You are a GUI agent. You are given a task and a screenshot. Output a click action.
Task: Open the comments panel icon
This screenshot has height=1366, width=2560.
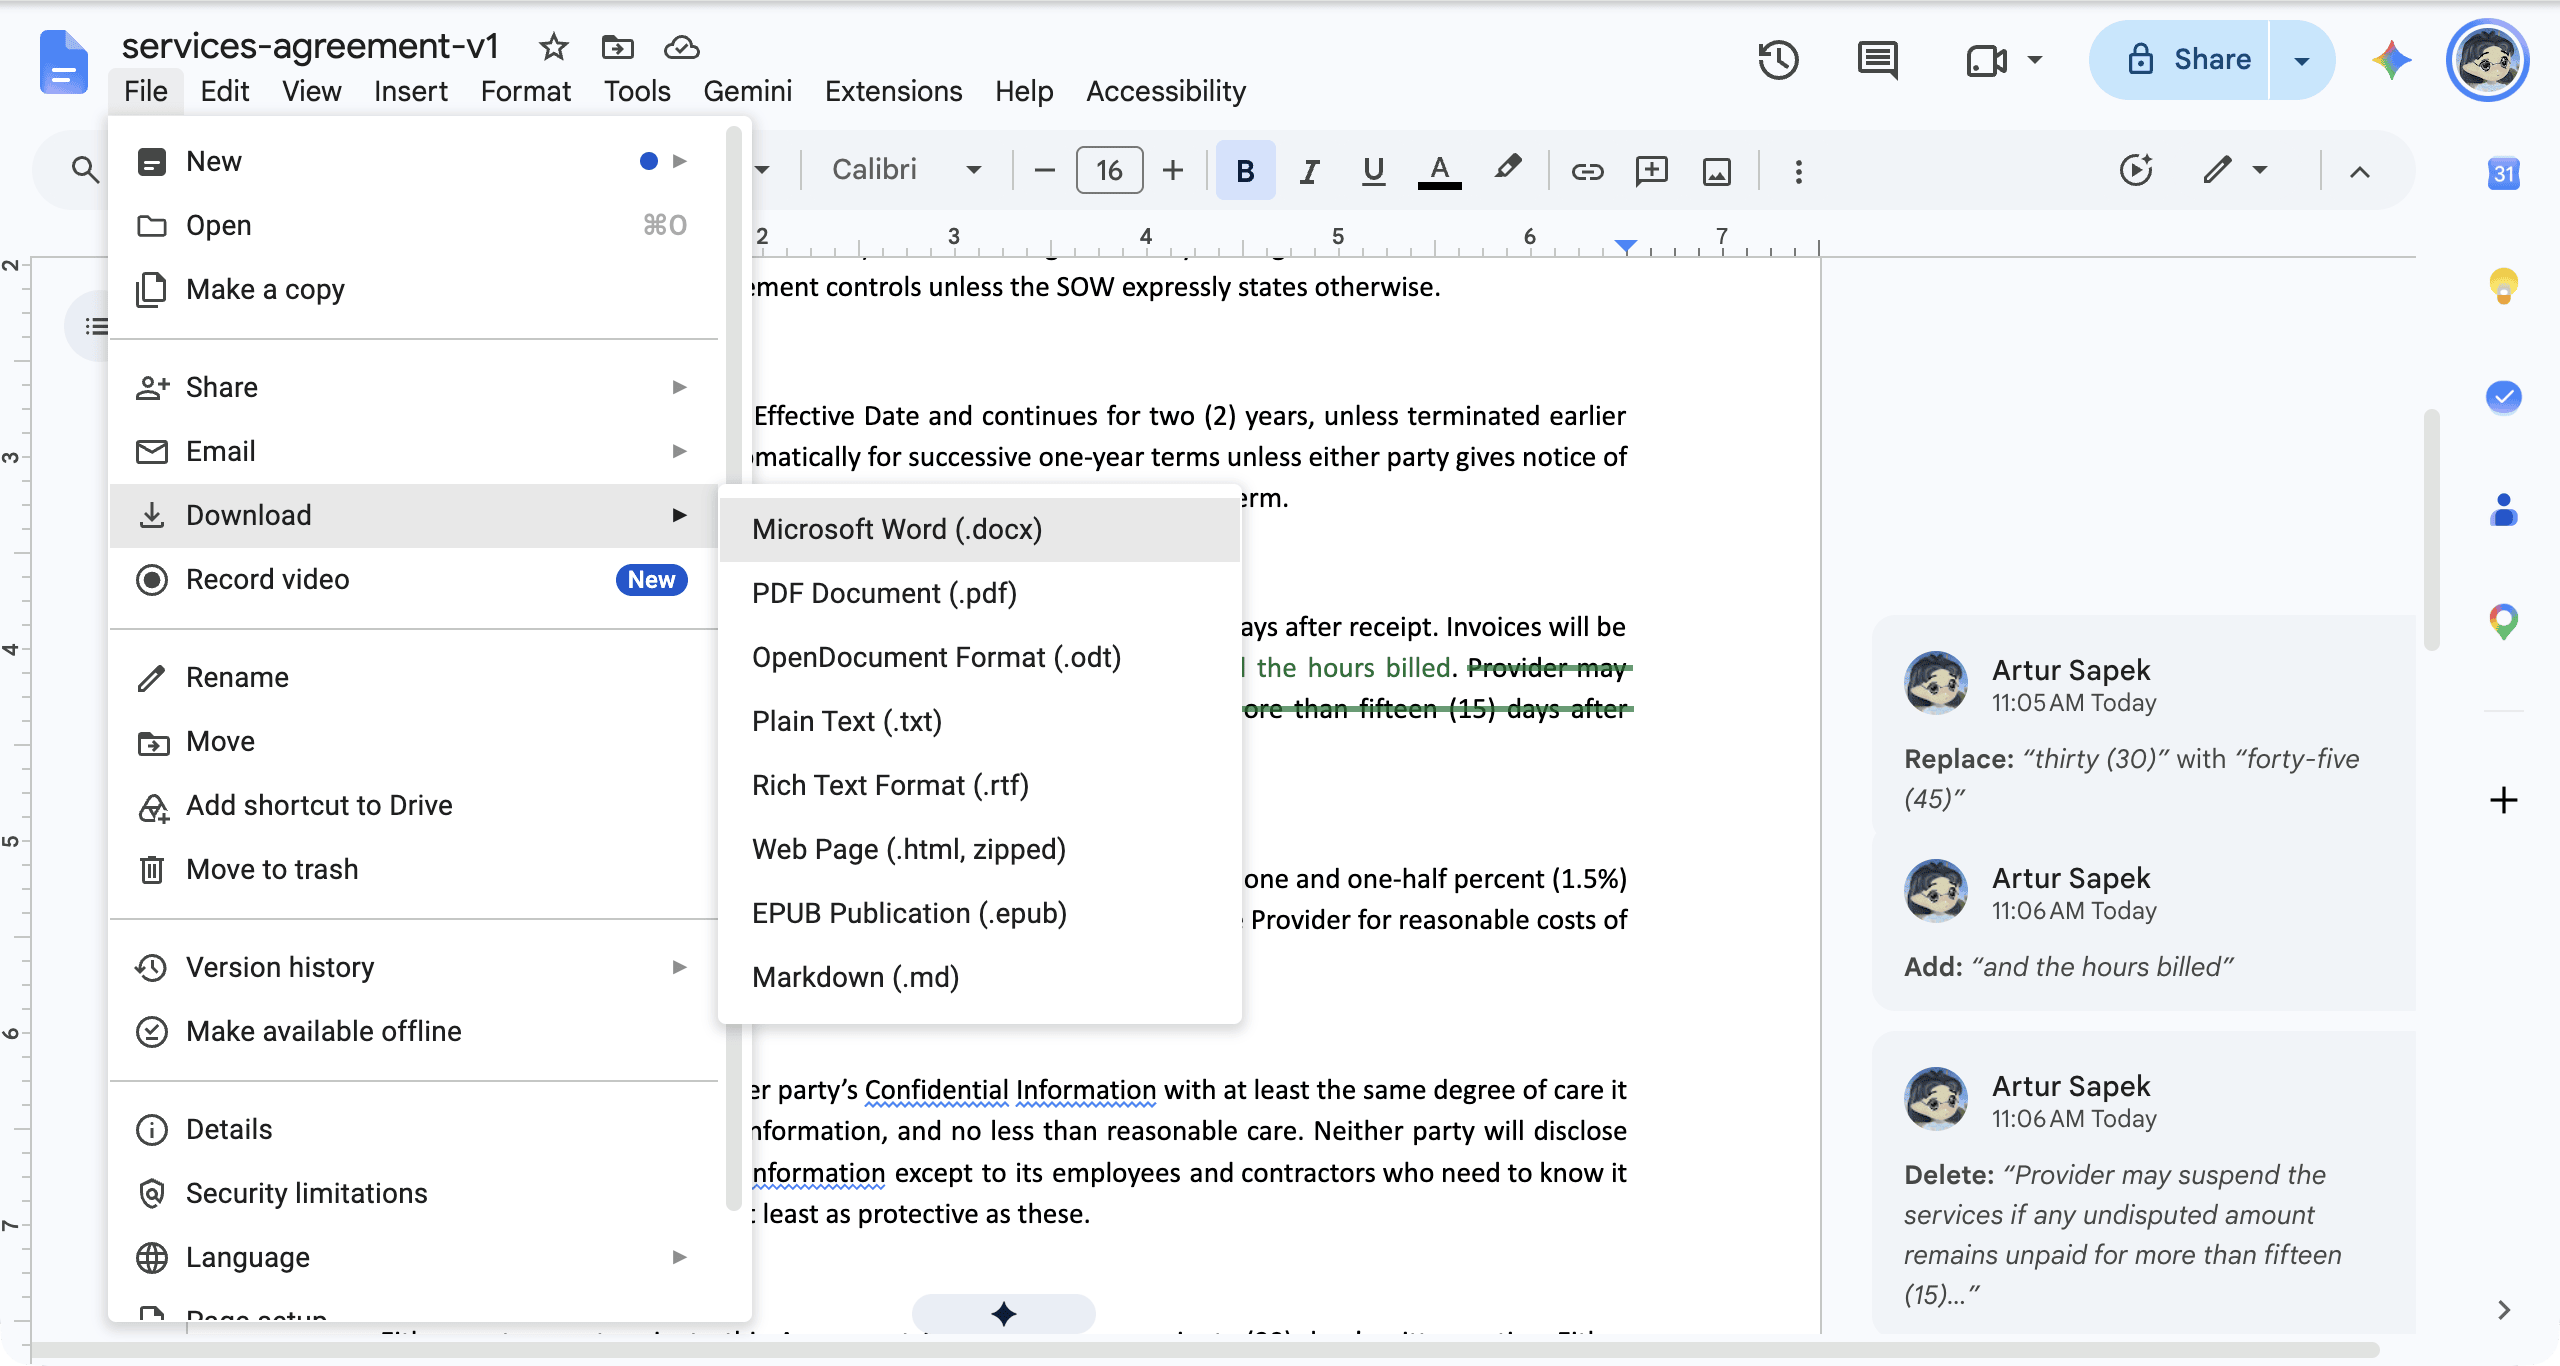tap(1877, 60)
